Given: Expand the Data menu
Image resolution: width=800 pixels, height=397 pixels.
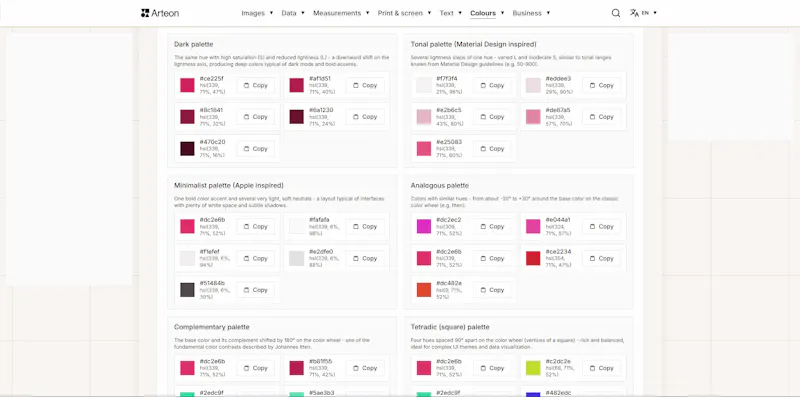Looking at the screenshot, I should (293, 13).
